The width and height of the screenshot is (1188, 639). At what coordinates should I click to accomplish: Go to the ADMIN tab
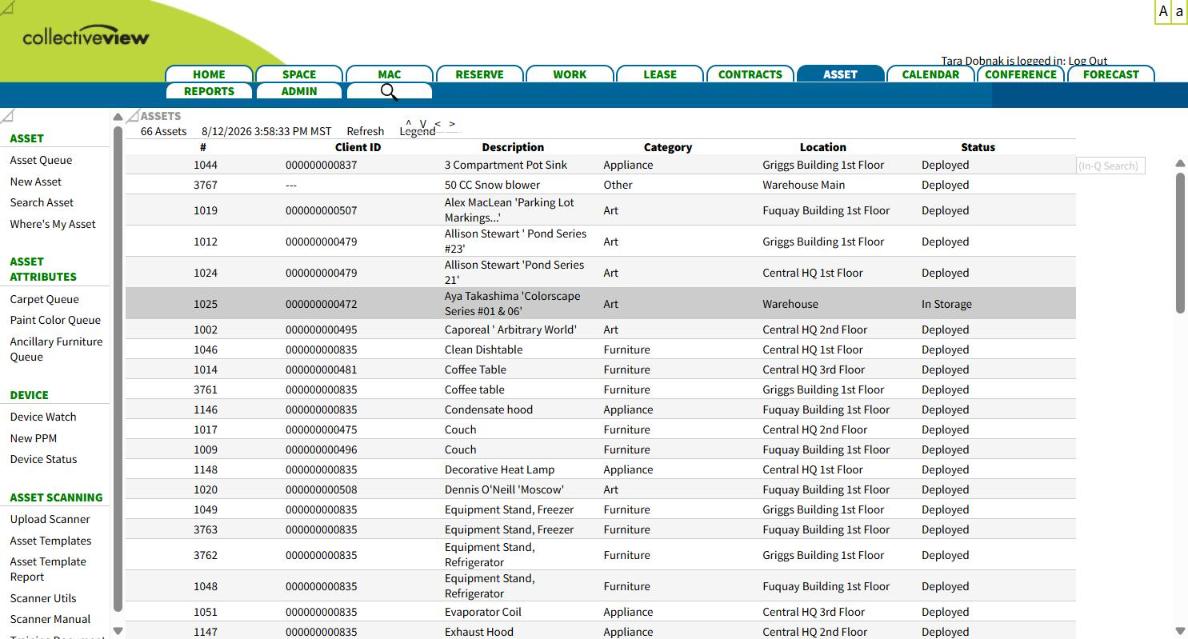click(299, 91)
